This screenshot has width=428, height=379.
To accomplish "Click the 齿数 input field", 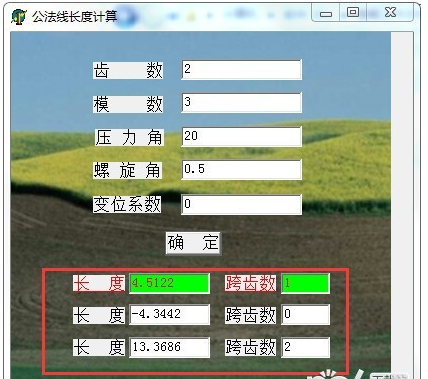I will pyautogui.click(x=242, y=70).
